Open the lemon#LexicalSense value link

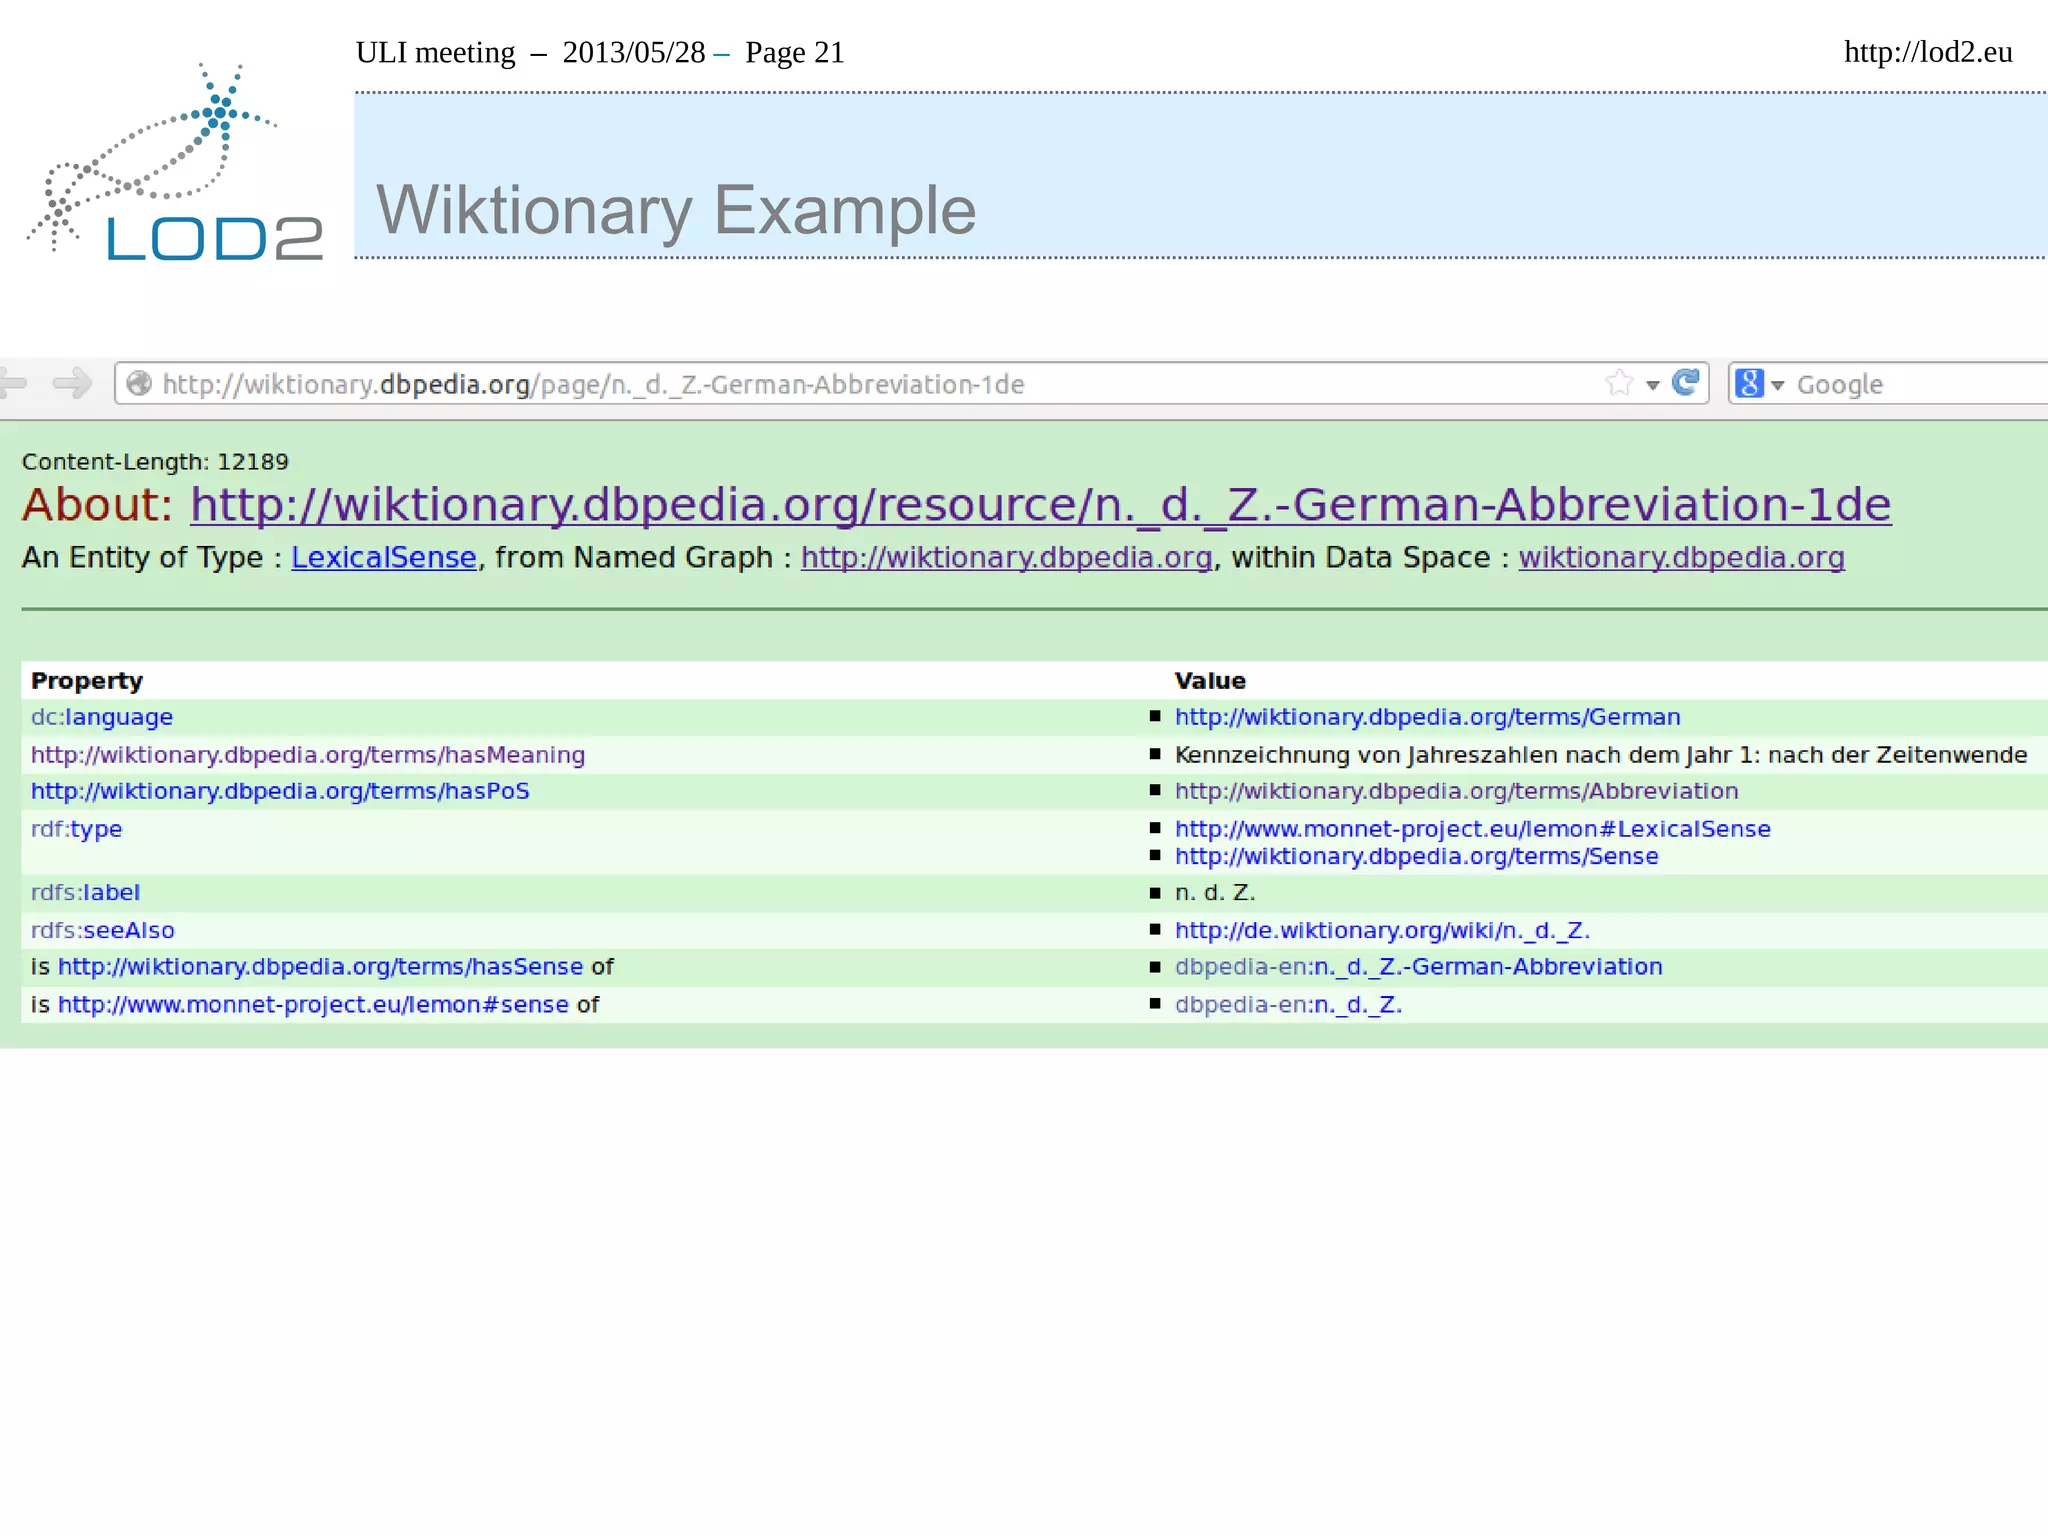1472,829
